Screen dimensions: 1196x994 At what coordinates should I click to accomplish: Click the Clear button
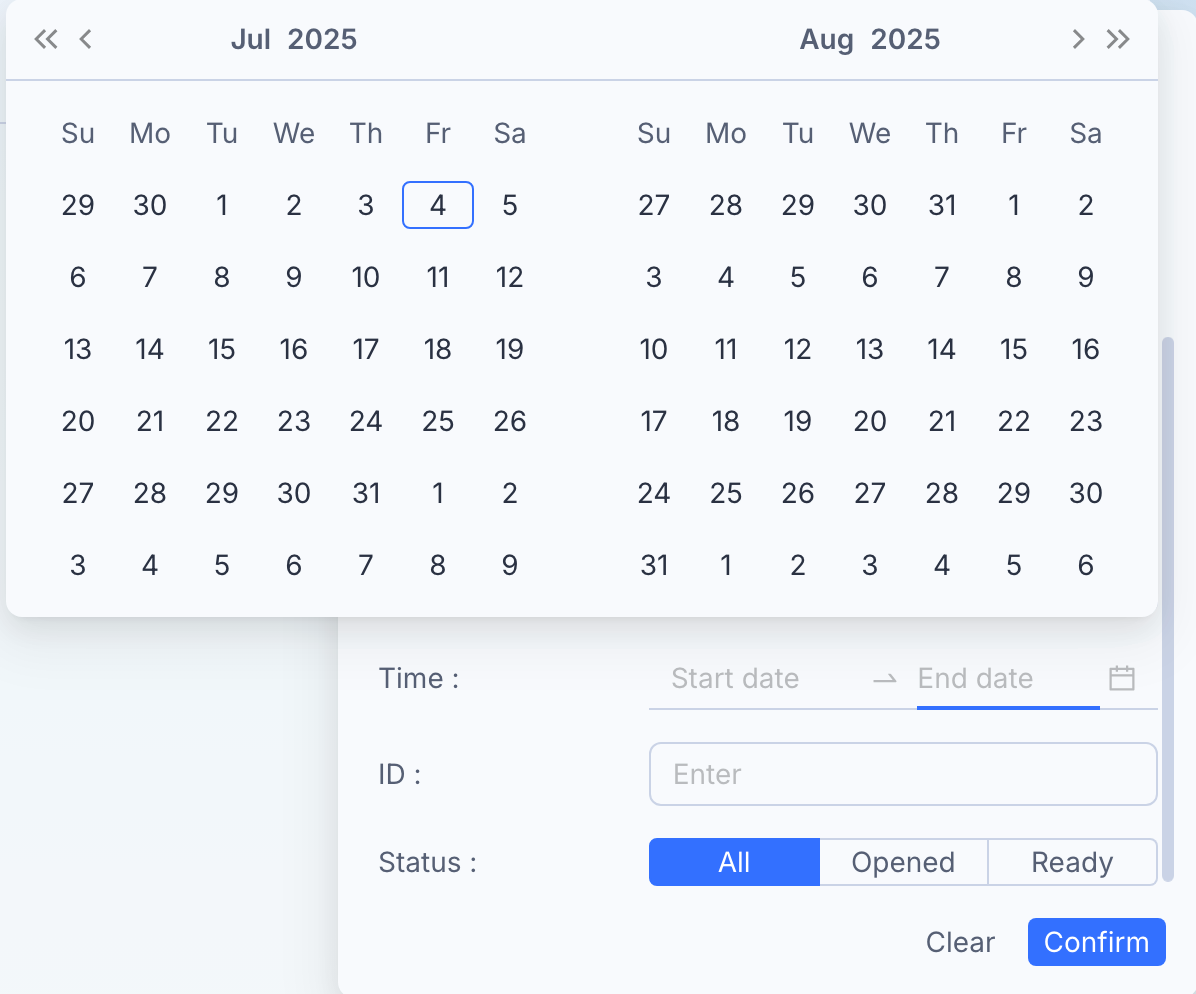tap(960, 942)
